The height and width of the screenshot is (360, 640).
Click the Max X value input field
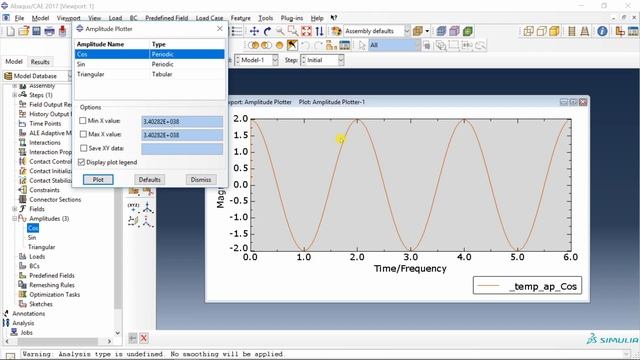click(182, 135)
